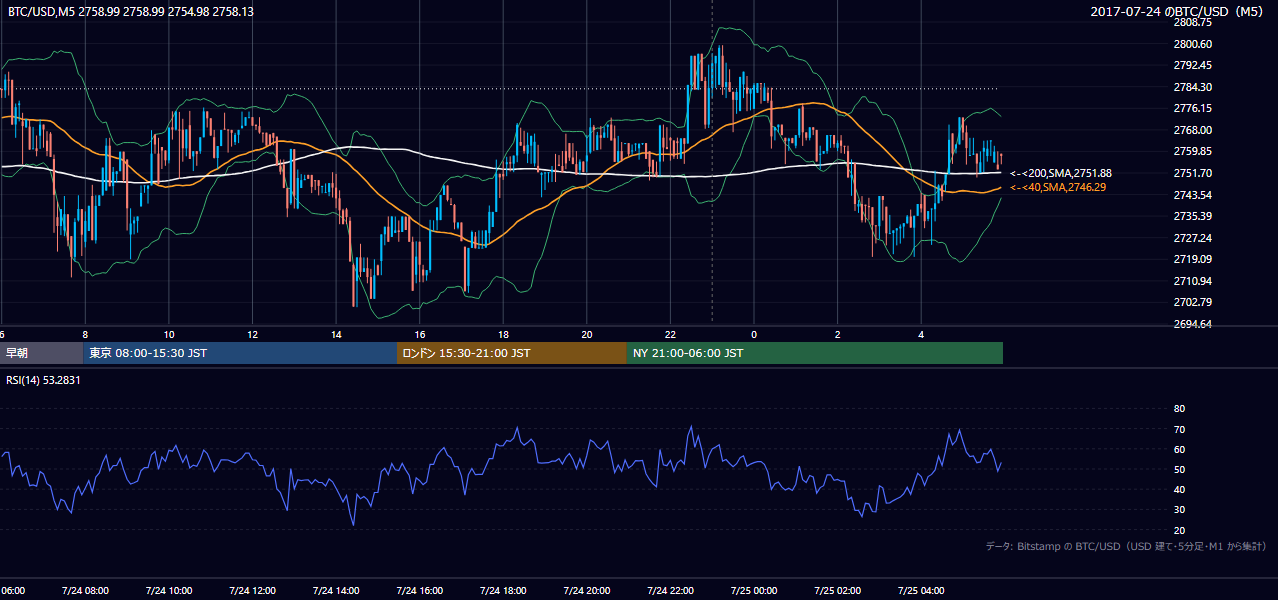This screenshot has width=1278, height=600.
Task: Select the RSI scale value 30
Action: click(x=1179, y=510)
